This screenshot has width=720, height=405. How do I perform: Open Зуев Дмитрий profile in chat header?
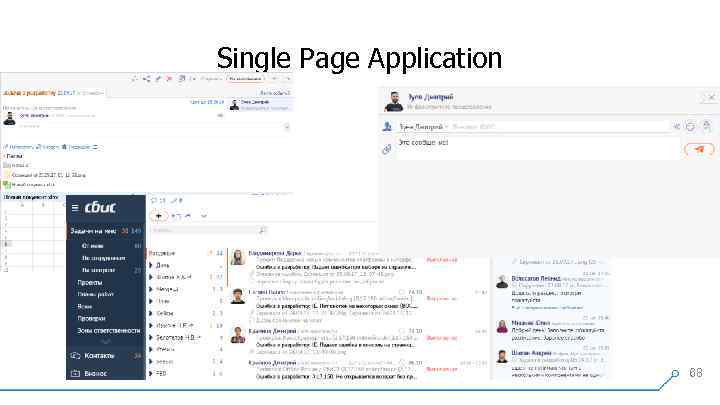pyautogui.click(x=430, y=97)
